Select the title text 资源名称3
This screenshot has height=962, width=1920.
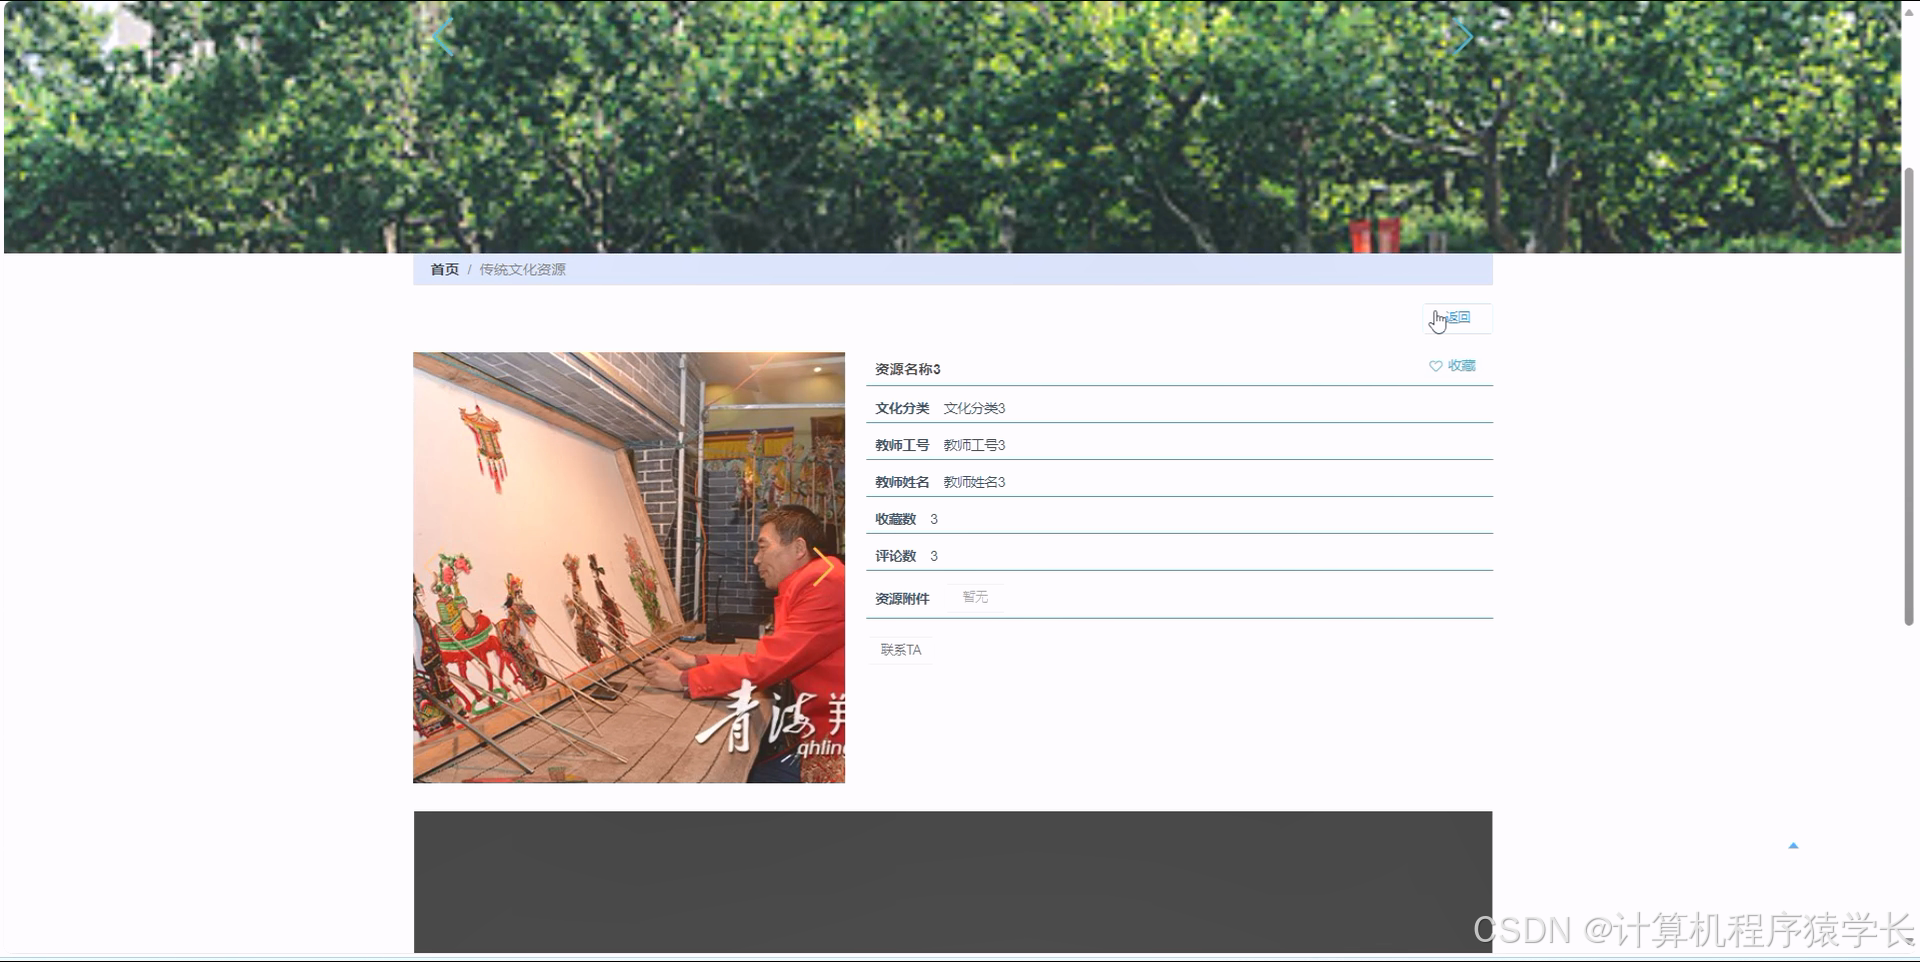[908, 369]
